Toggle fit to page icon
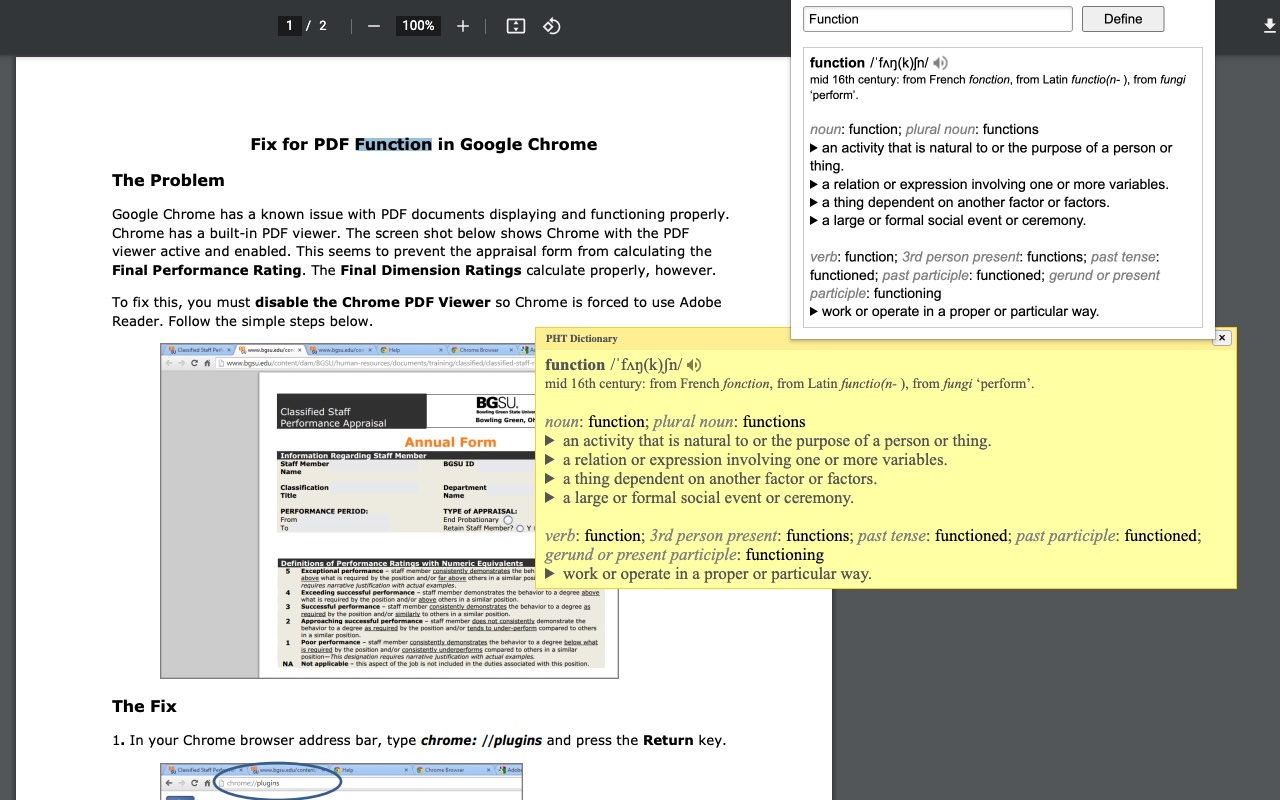Viewport: 1280px width, 800px height. tap(516, 26)
